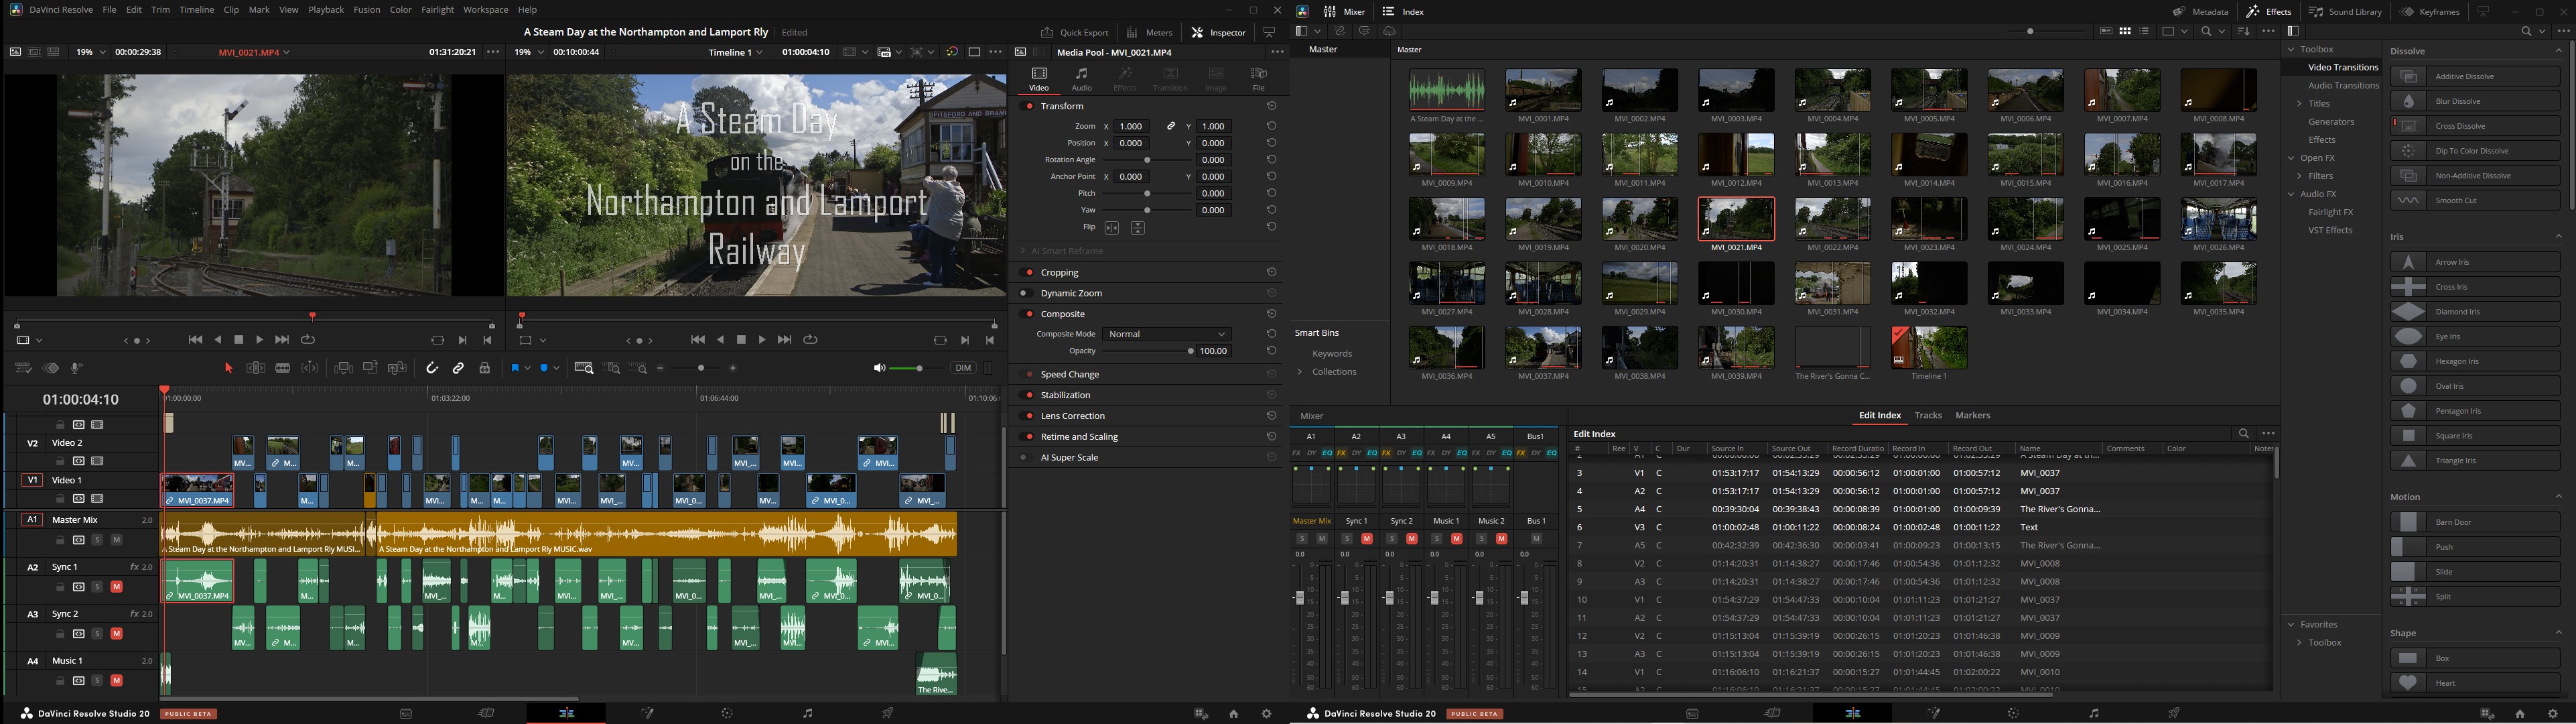Open source viewer zoom 19% dropdown
Viewport: 2576px width, 724px height.
coord(91,52)
